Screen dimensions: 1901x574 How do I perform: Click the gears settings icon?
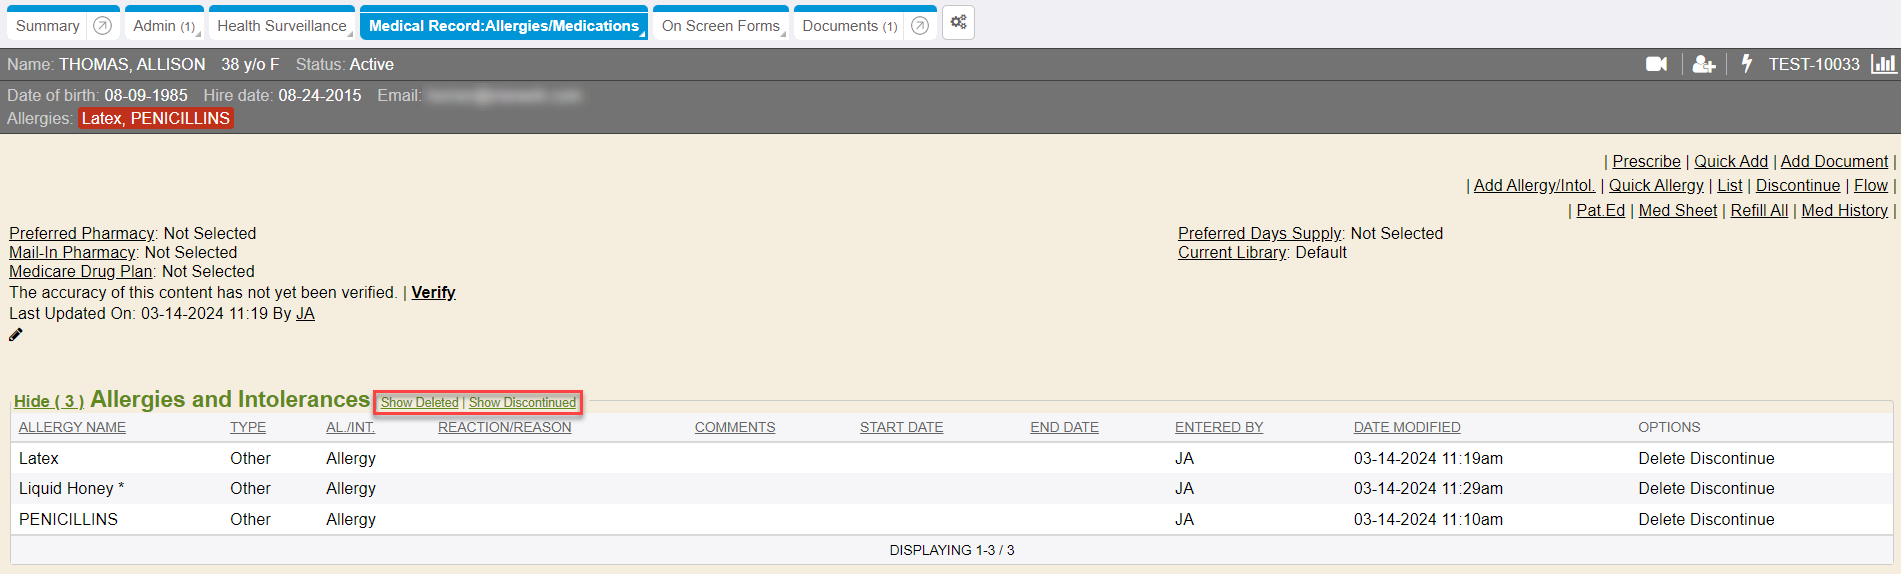958,23
